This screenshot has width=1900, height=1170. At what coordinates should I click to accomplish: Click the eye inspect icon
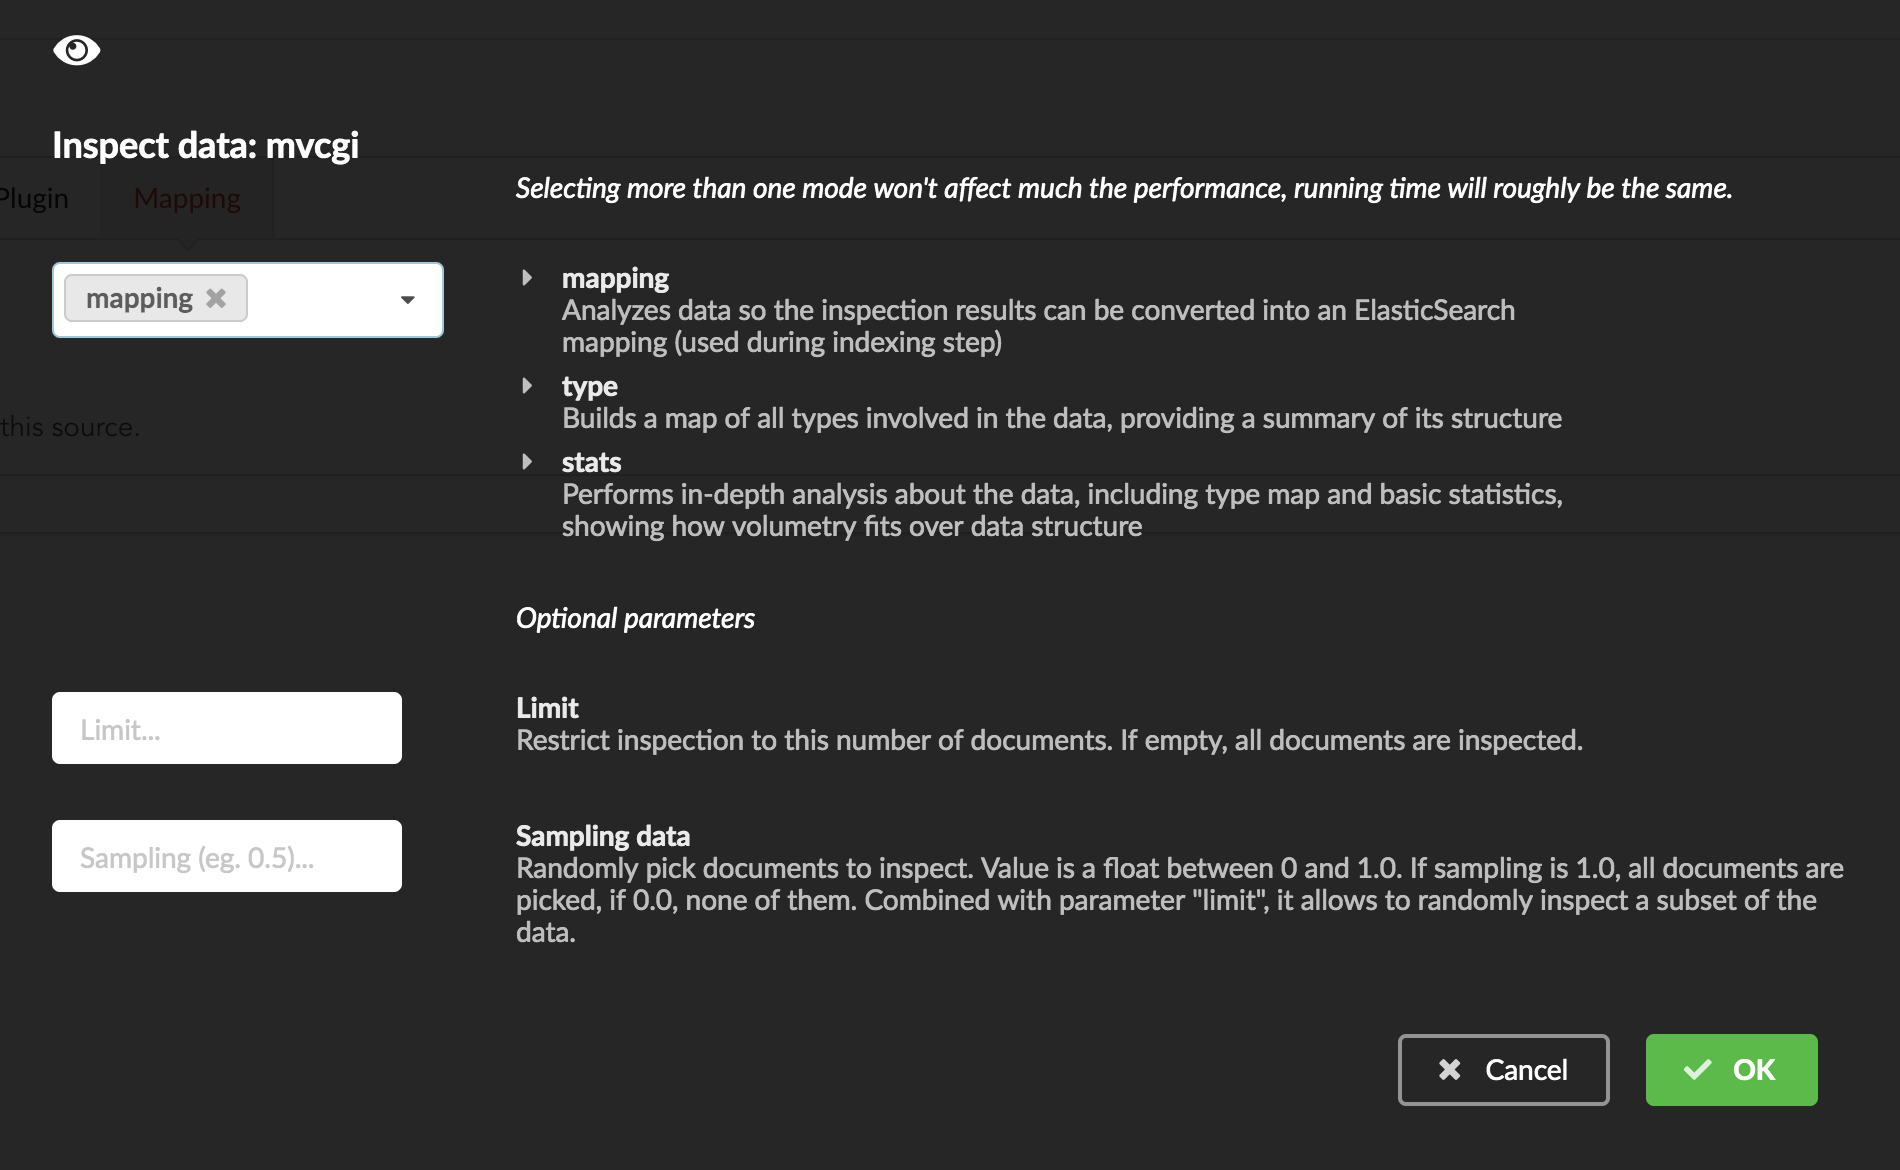[77, 50]
